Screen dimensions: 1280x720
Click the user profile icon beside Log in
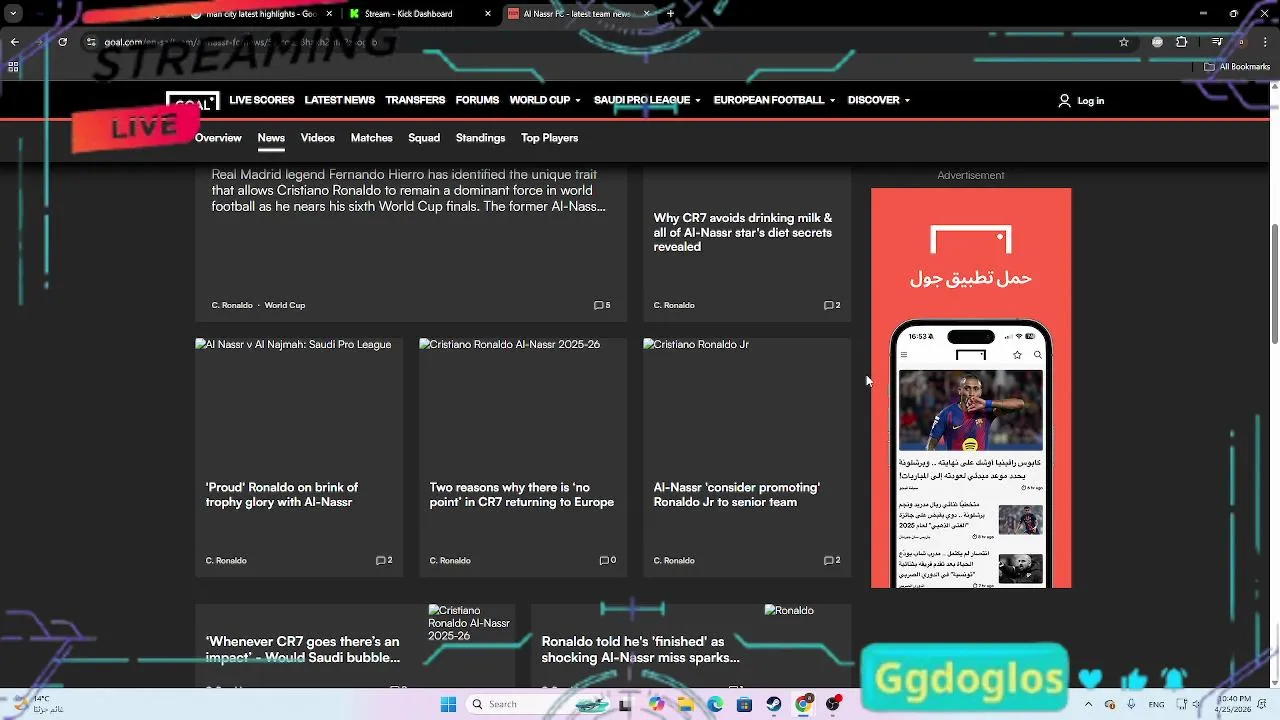tap(1064, 101)
